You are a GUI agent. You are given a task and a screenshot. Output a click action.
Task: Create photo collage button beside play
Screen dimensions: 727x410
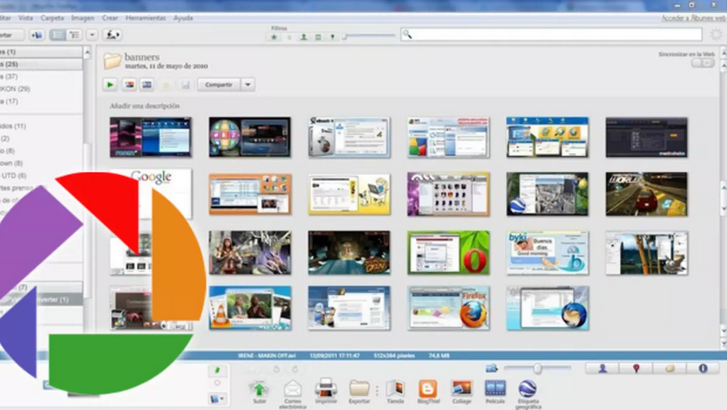click(x=129, y=84)
